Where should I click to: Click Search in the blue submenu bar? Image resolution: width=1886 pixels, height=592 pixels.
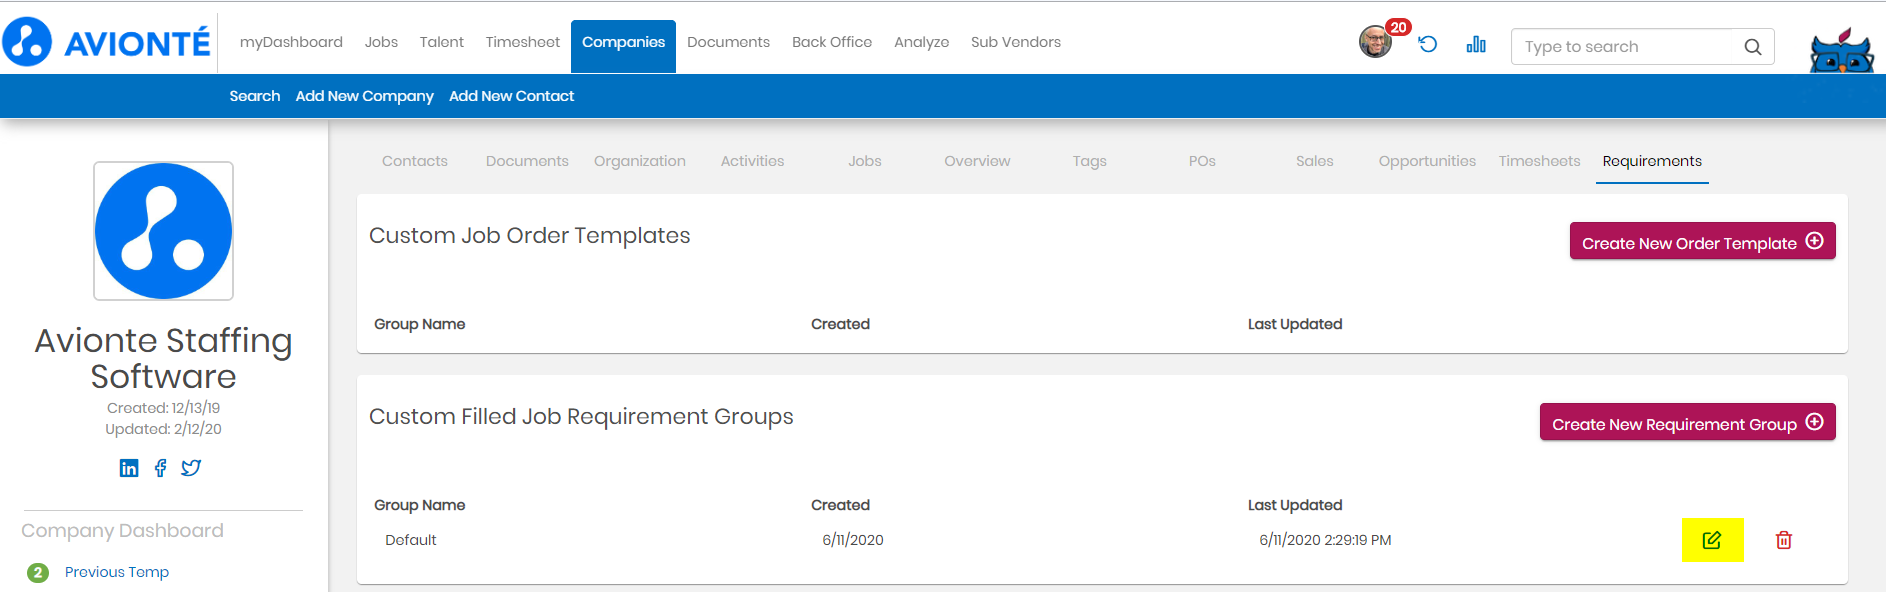pyautogui.click(x=255, y=96)
